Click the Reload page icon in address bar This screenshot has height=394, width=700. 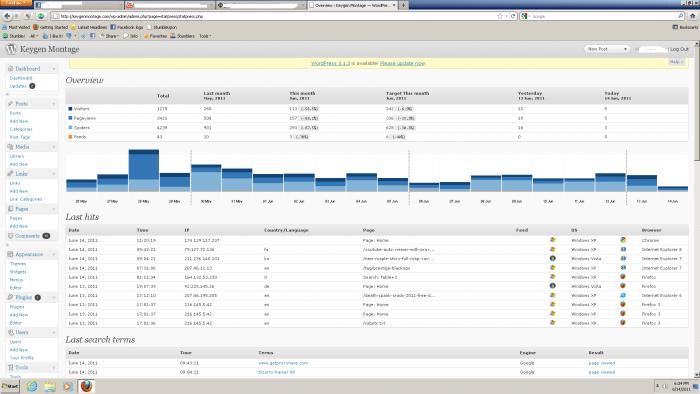[x=513, y=16]
